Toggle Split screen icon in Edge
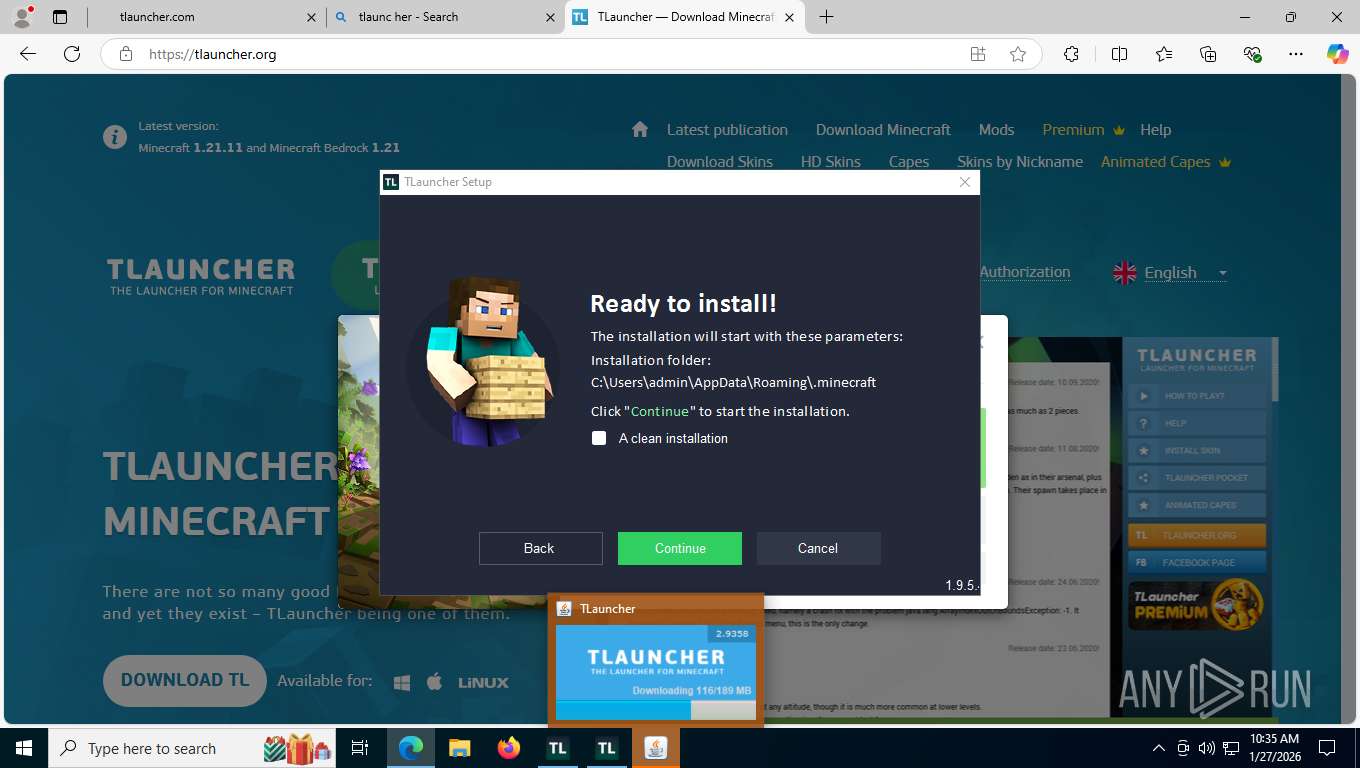1360x768 pixels. pyautogui.click(x=1119, y=54)
